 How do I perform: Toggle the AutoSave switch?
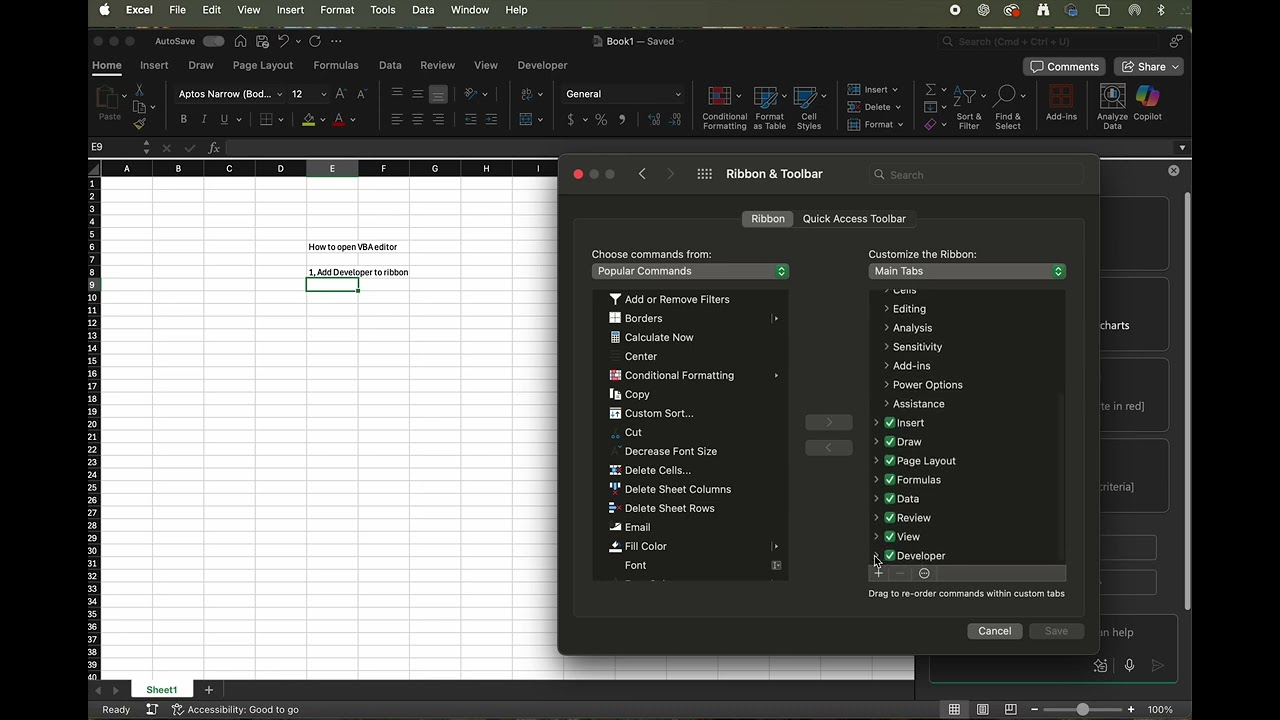click(214, 41)
